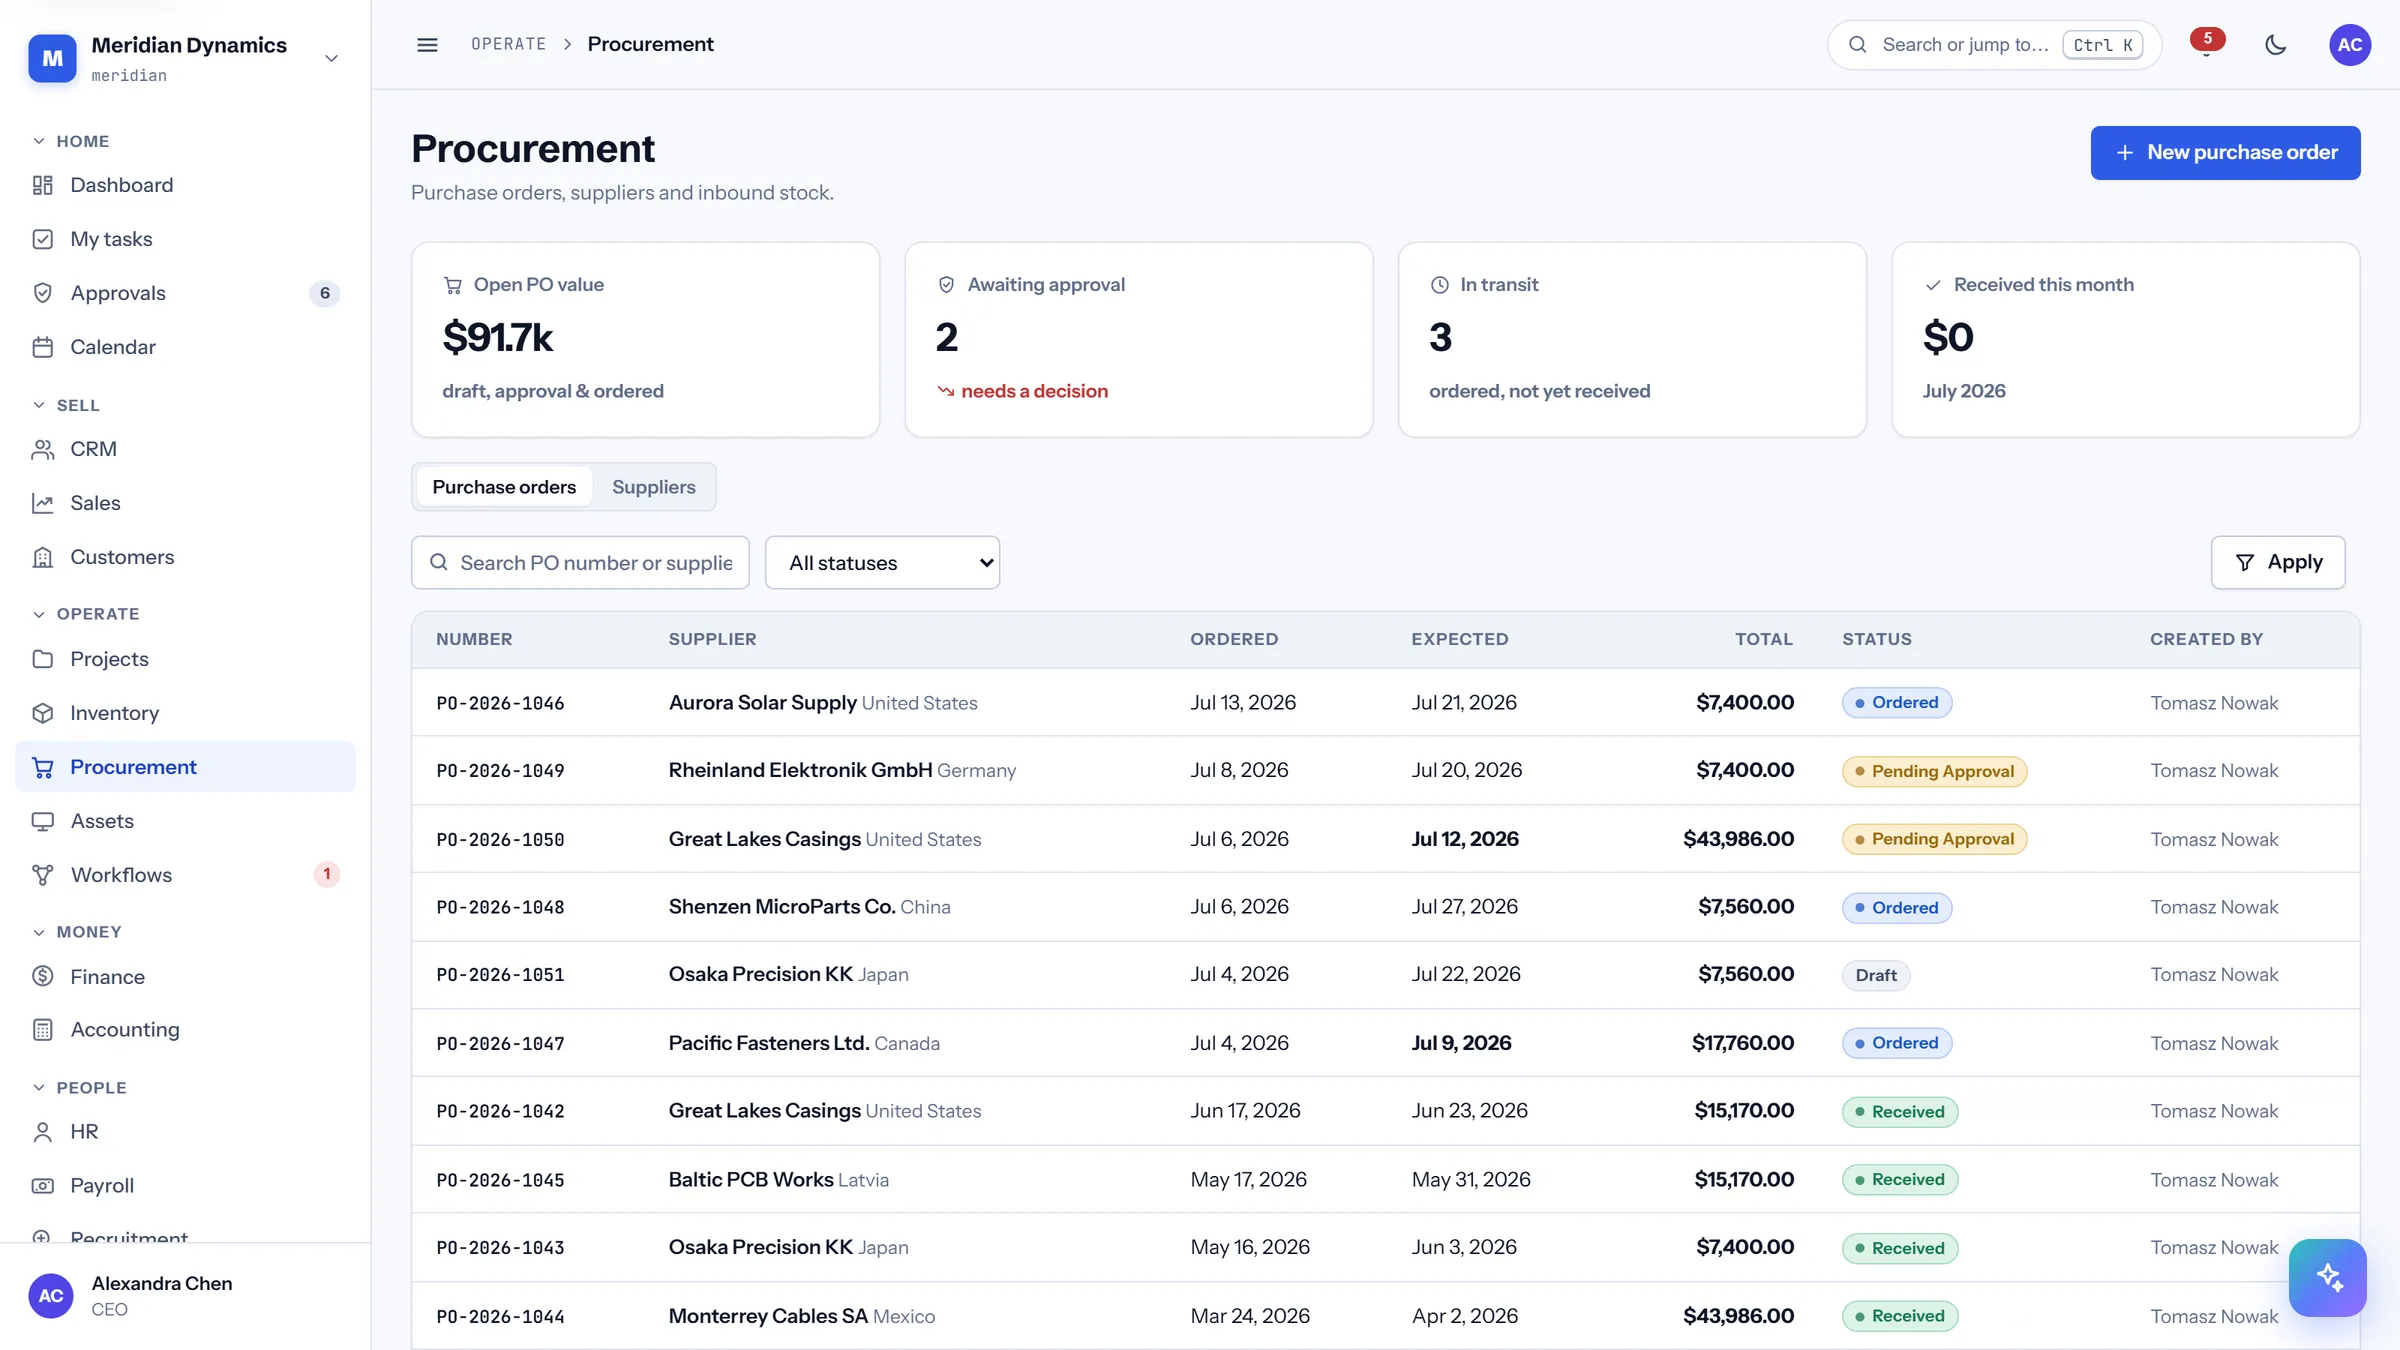
Task: Click the CRM people icon
Action: click(x=42, y=449)
